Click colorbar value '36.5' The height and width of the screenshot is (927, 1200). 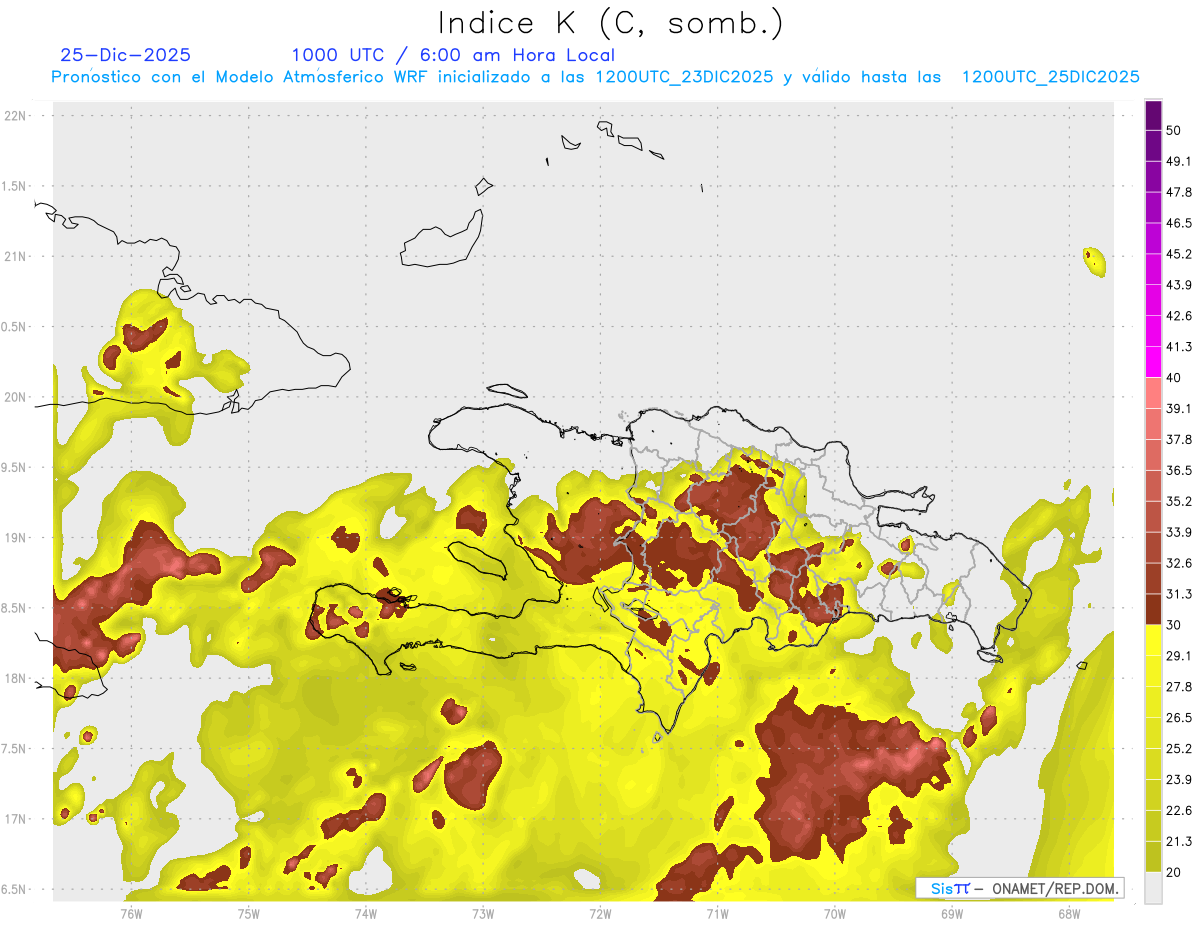click(x=1179, y=470)
